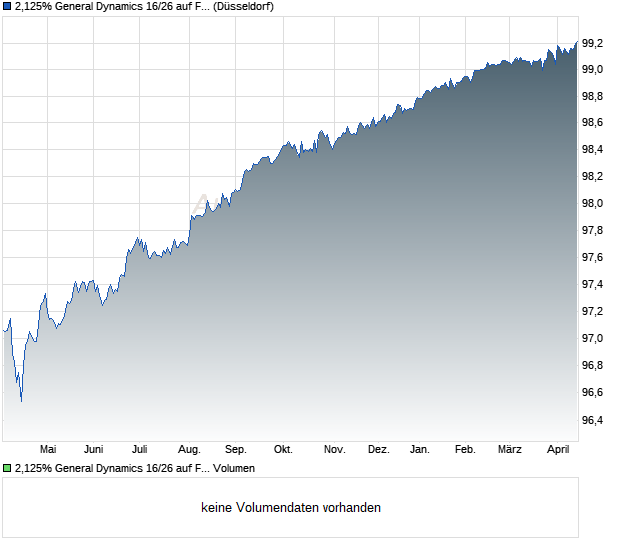
Task: Select the 'Dez.' month label on the axis
Action: pyautogui.click(x=379, y=449)
